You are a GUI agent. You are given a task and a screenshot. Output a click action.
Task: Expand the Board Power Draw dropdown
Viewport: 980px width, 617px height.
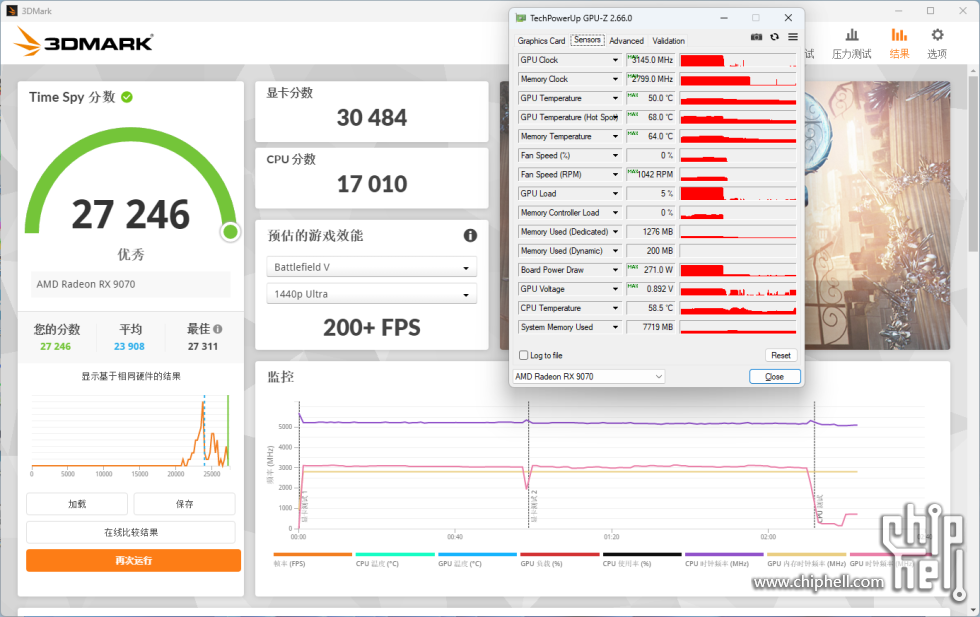(615, 270)
